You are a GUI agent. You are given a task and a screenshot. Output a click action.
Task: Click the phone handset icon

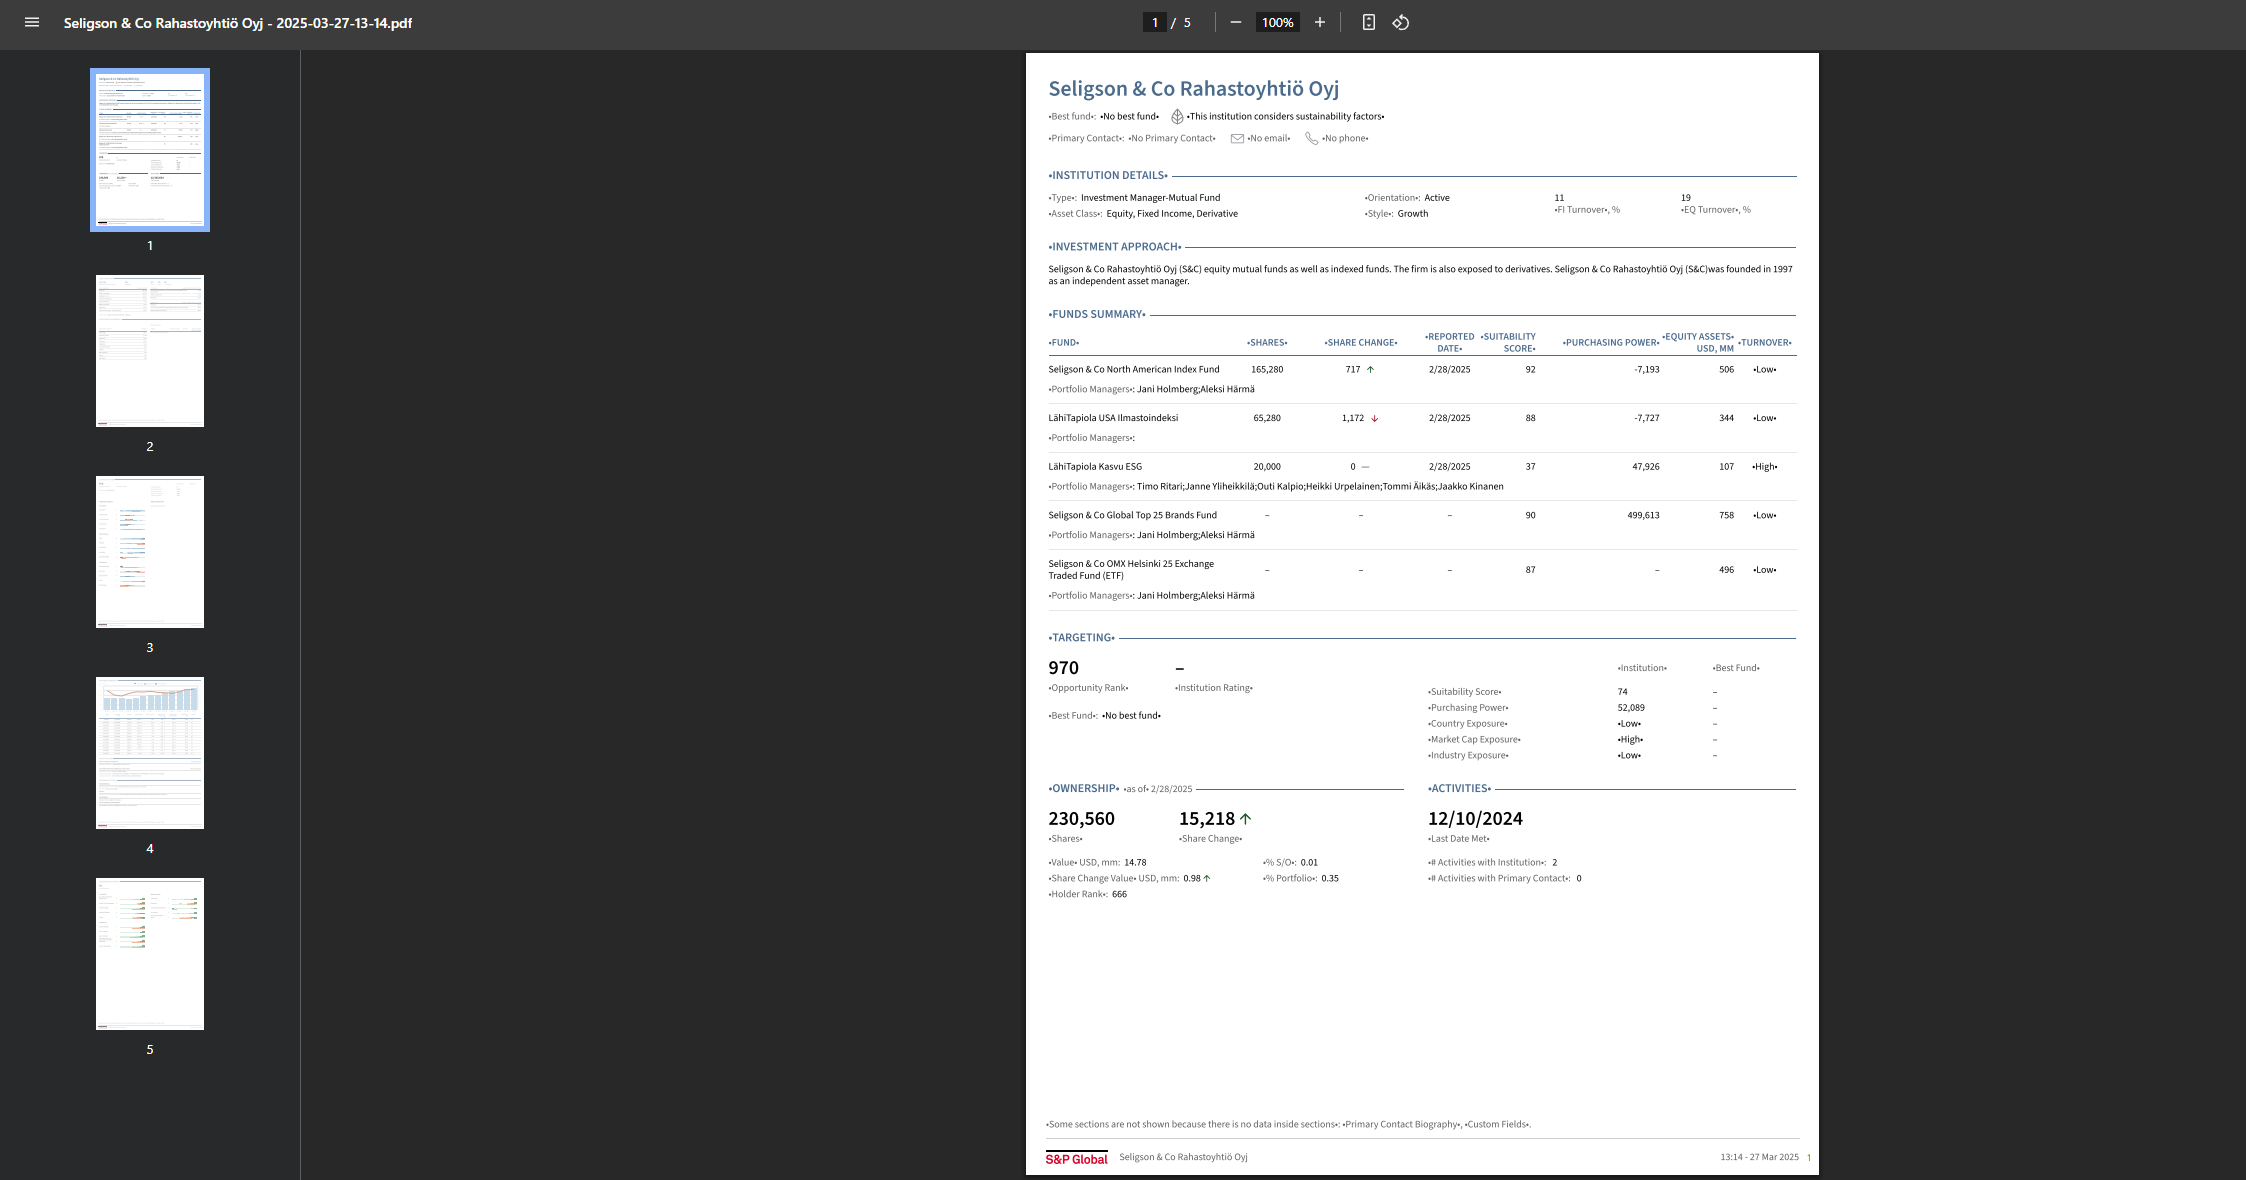click(1311, 139)
